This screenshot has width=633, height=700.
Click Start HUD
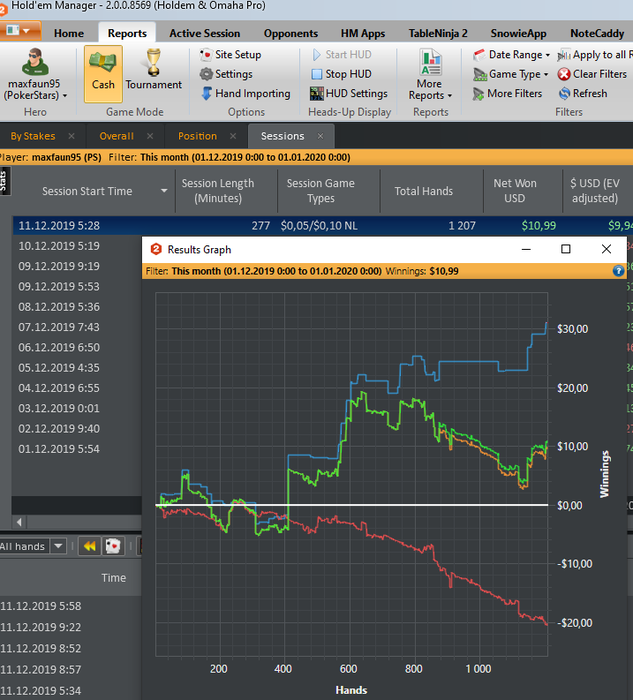(341, 54)
